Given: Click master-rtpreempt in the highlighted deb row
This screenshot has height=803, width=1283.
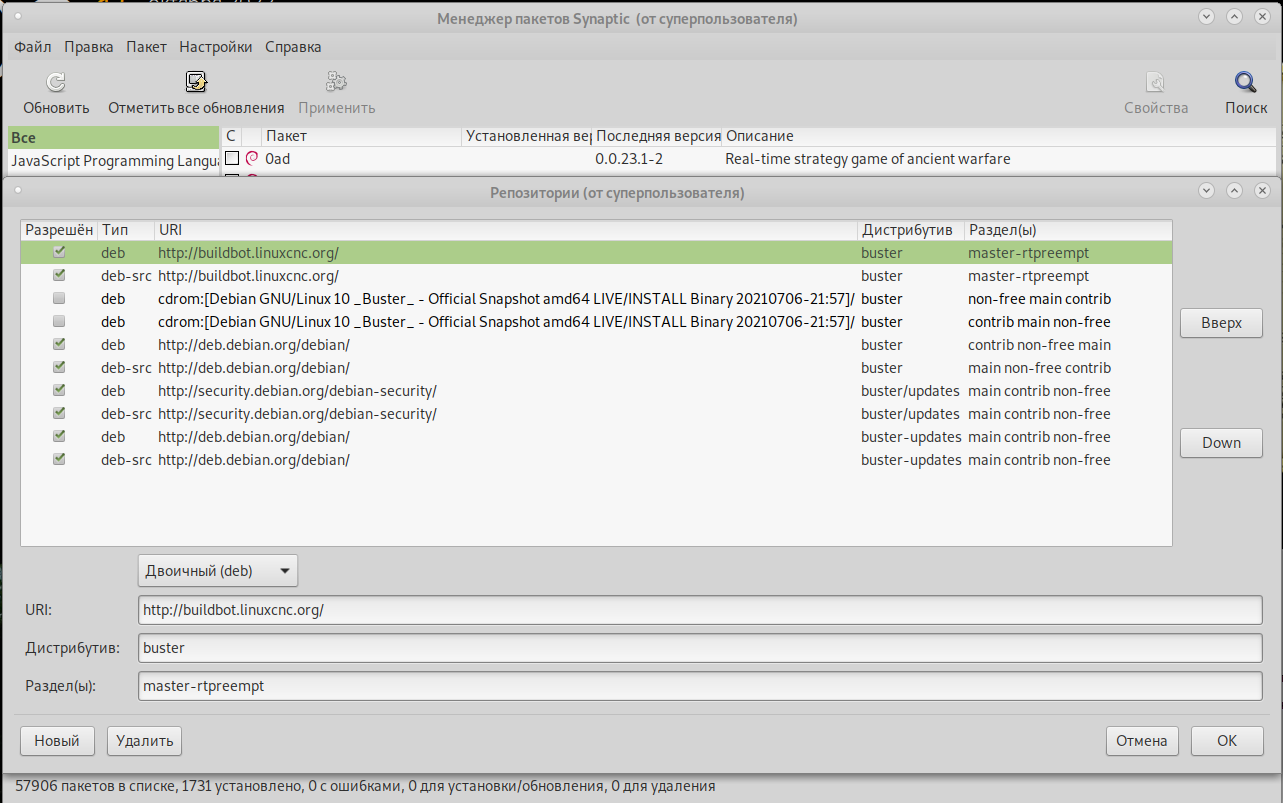Looking at the screenshot, I should click(x=1028, y=252).
